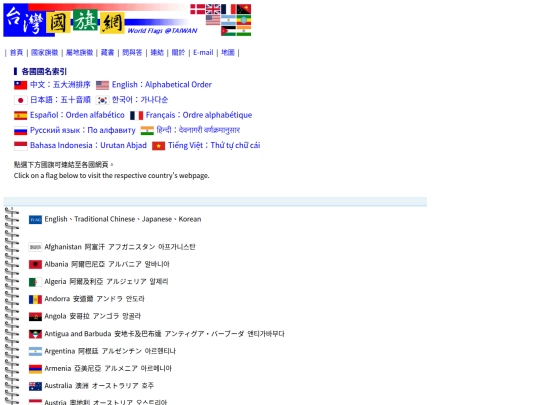Click the Afghanistan 阿富汗 country name text
Viewport: 540px width, 405px height.
point(120,247)
